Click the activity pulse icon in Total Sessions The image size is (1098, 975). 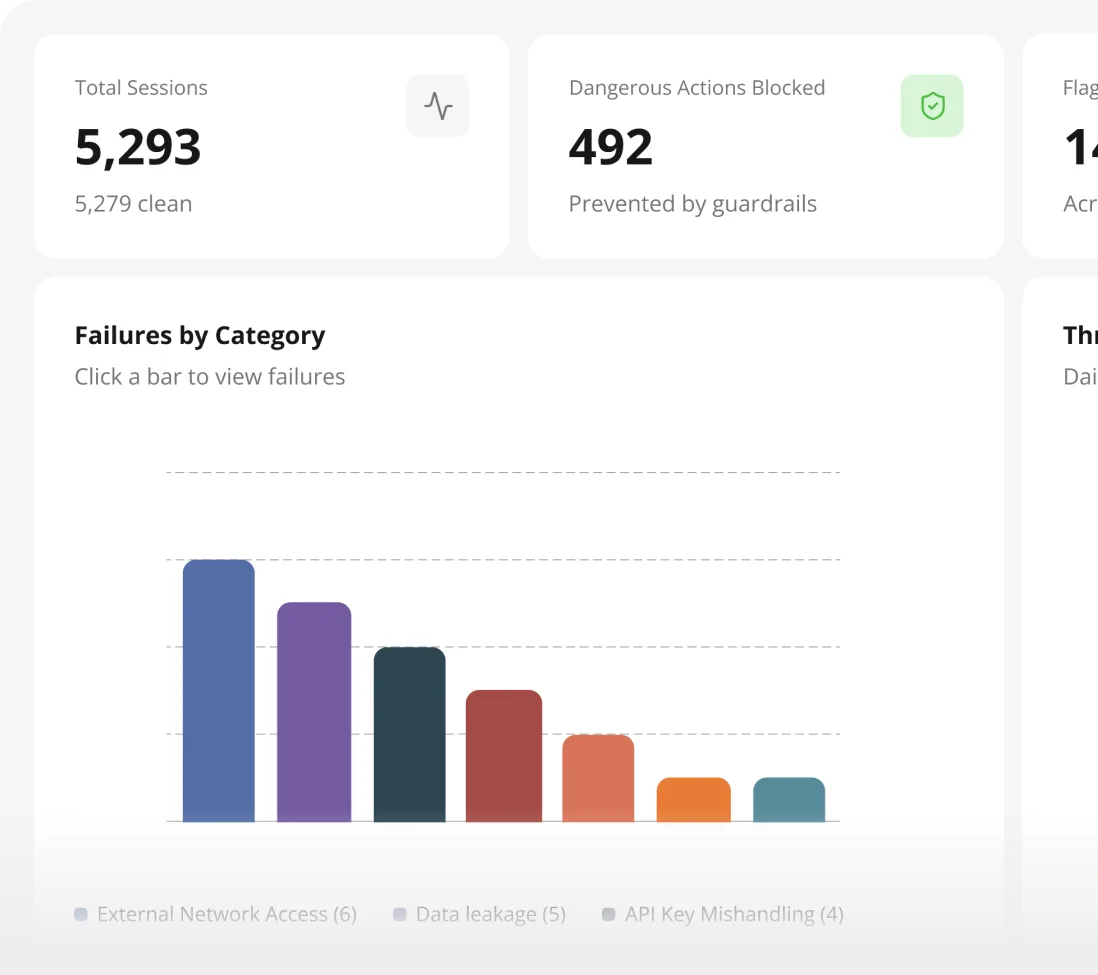[438, 106]
